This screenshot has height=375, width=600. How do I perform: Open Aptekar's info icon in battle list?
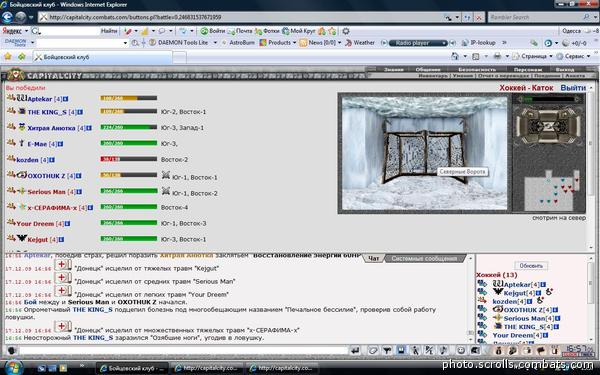pyautogui.click(x=65, y=99)
